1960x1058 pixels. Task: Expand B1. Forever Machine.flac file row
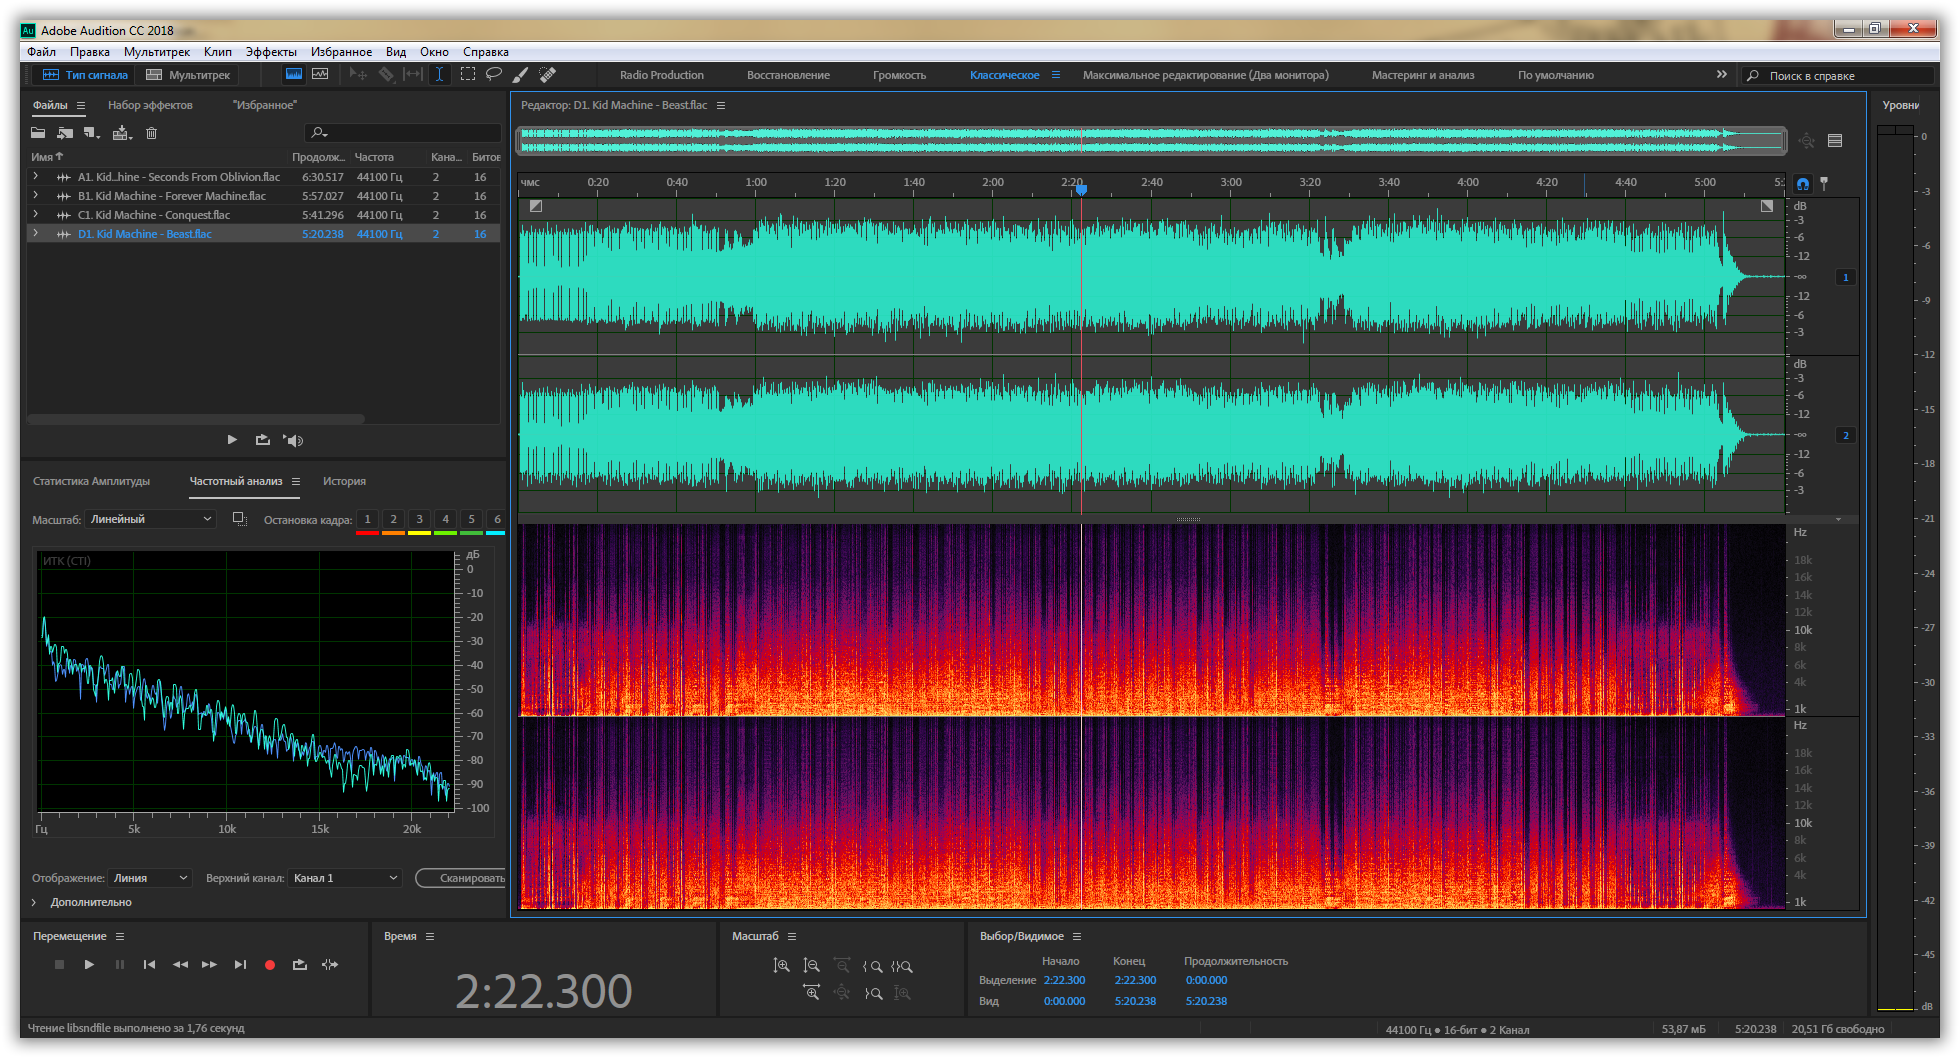[36, 196]
